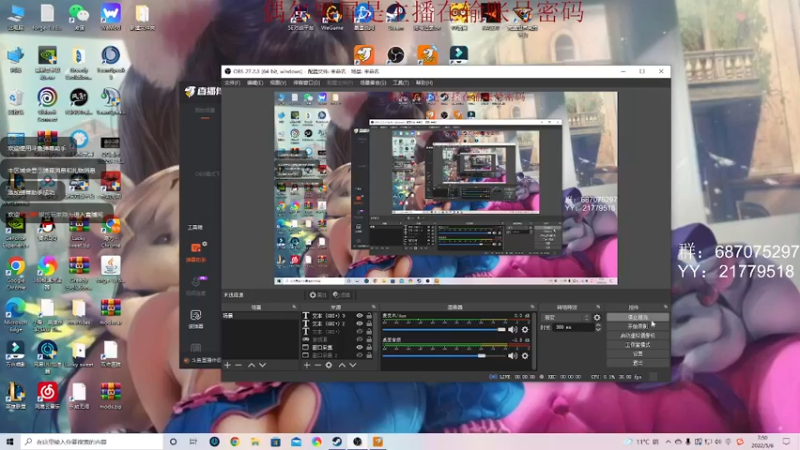Mute the 麦克风/Aux speaker icon
The height and width of the screenshot is (450, 800).
[x=512, y=330]
